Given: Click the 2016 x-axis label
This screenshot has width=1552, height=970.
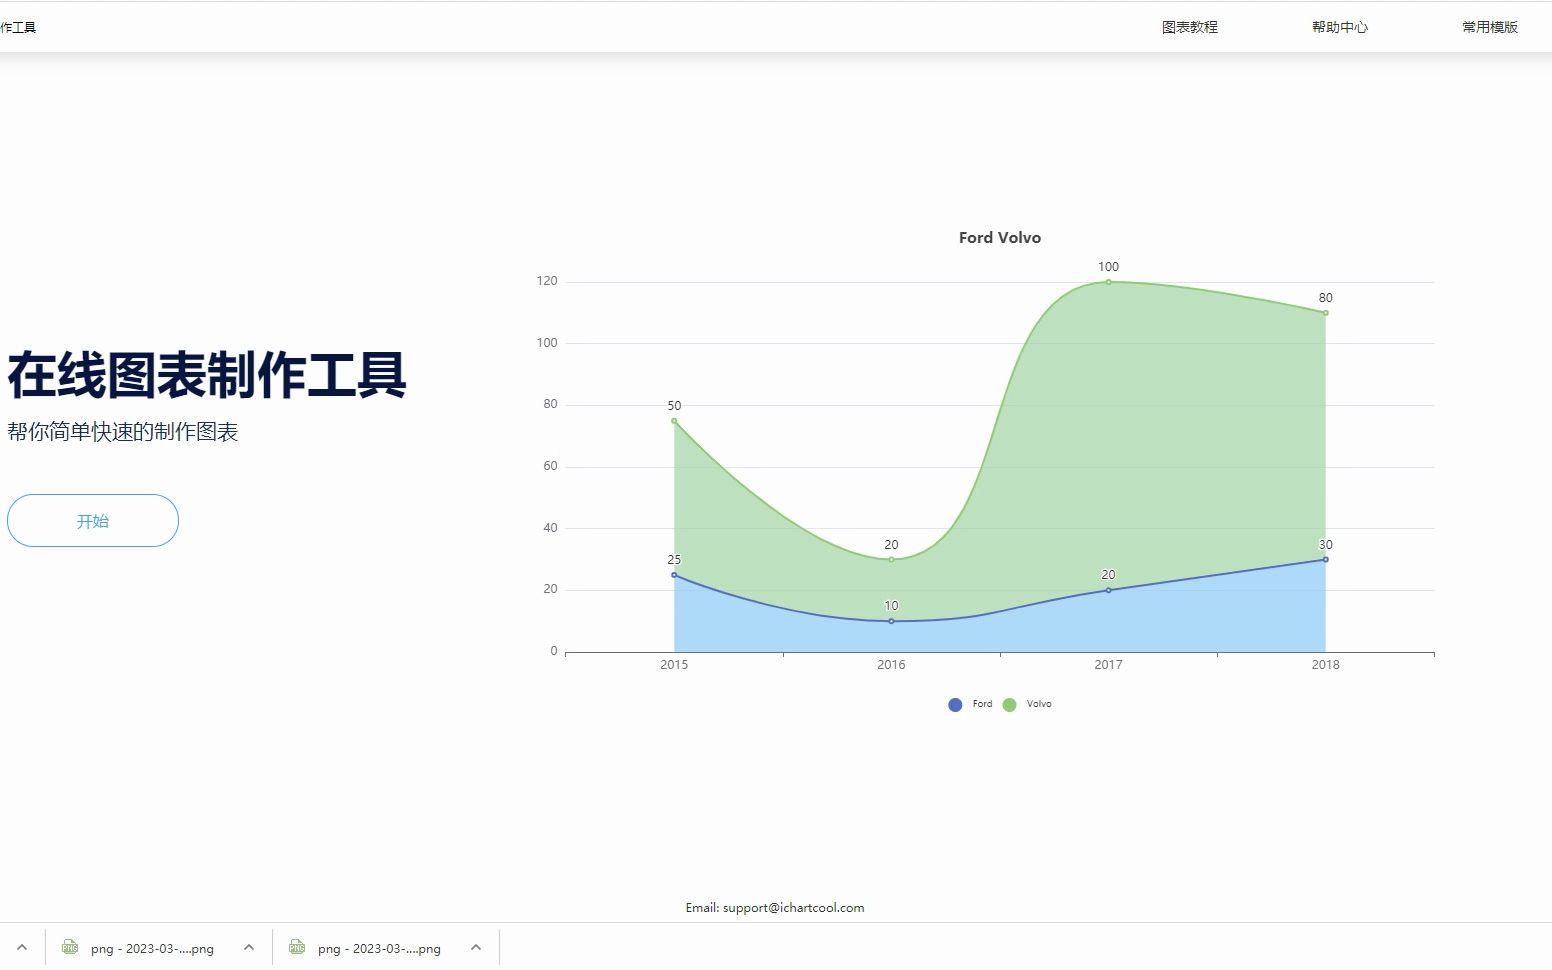Looking at the screenshot, I should [891, 664].
